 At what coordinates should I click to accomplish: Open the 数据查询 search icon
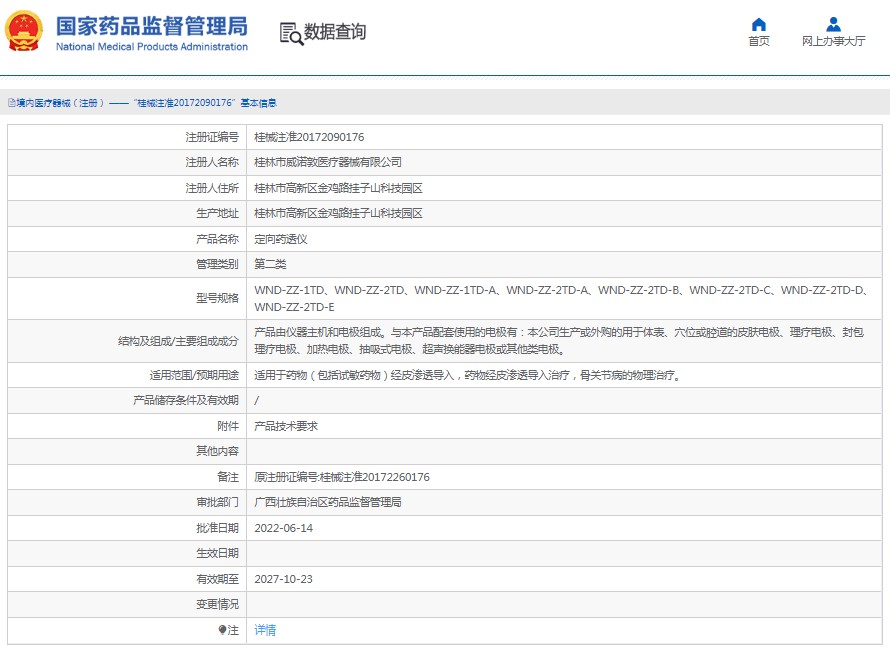click(291, 33)
